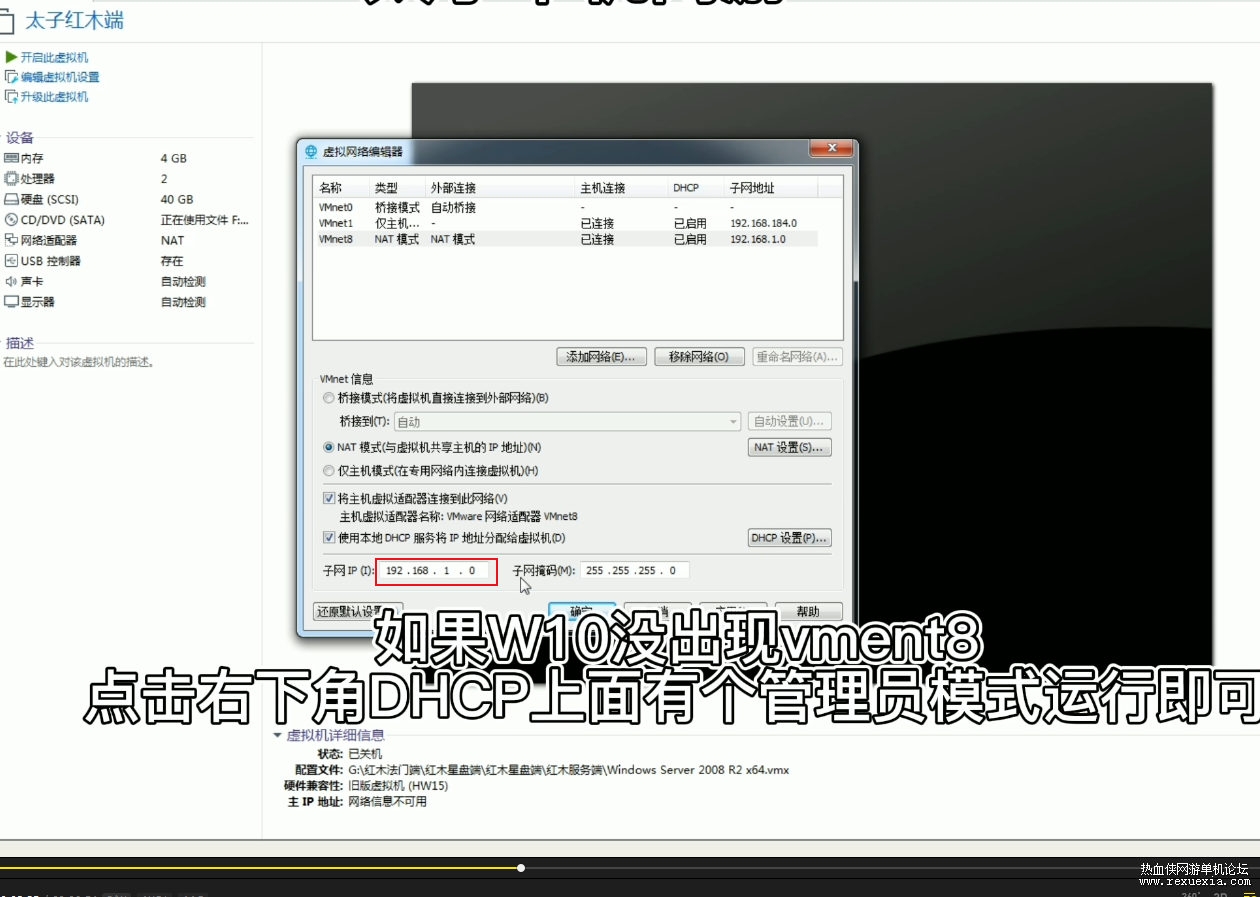1260x897 pixels.
Task: Click the 添加网络(E)... button
Action: pyautogui.click(x=601, y=357)
